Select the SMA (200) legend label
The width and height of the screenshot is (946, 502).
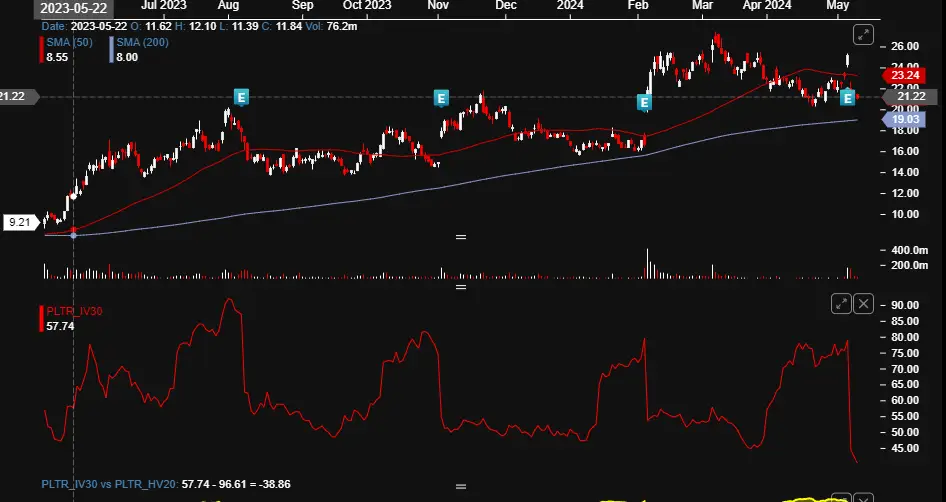pos(142,42)
